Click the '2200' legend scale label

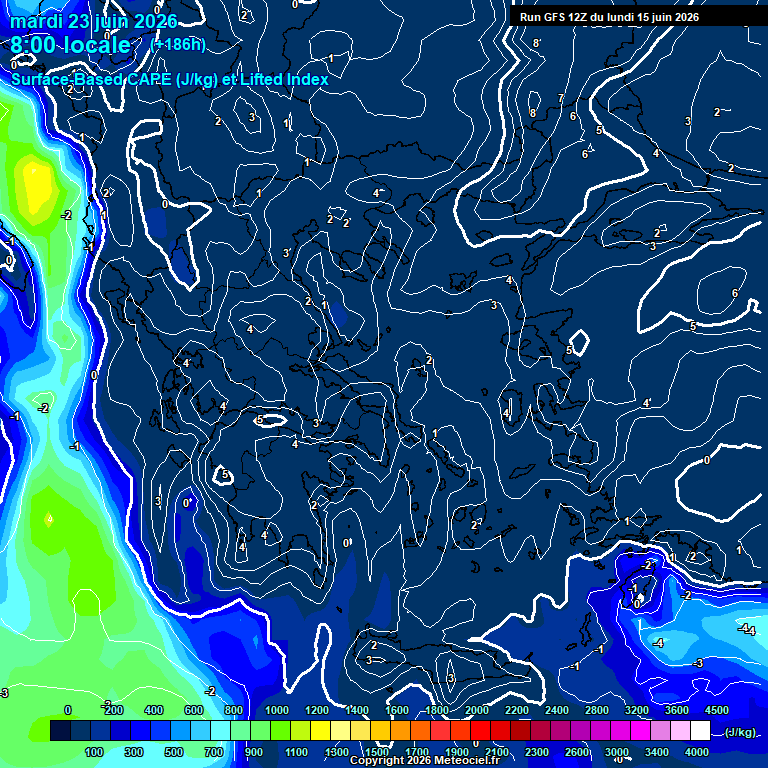click(517, 710)
